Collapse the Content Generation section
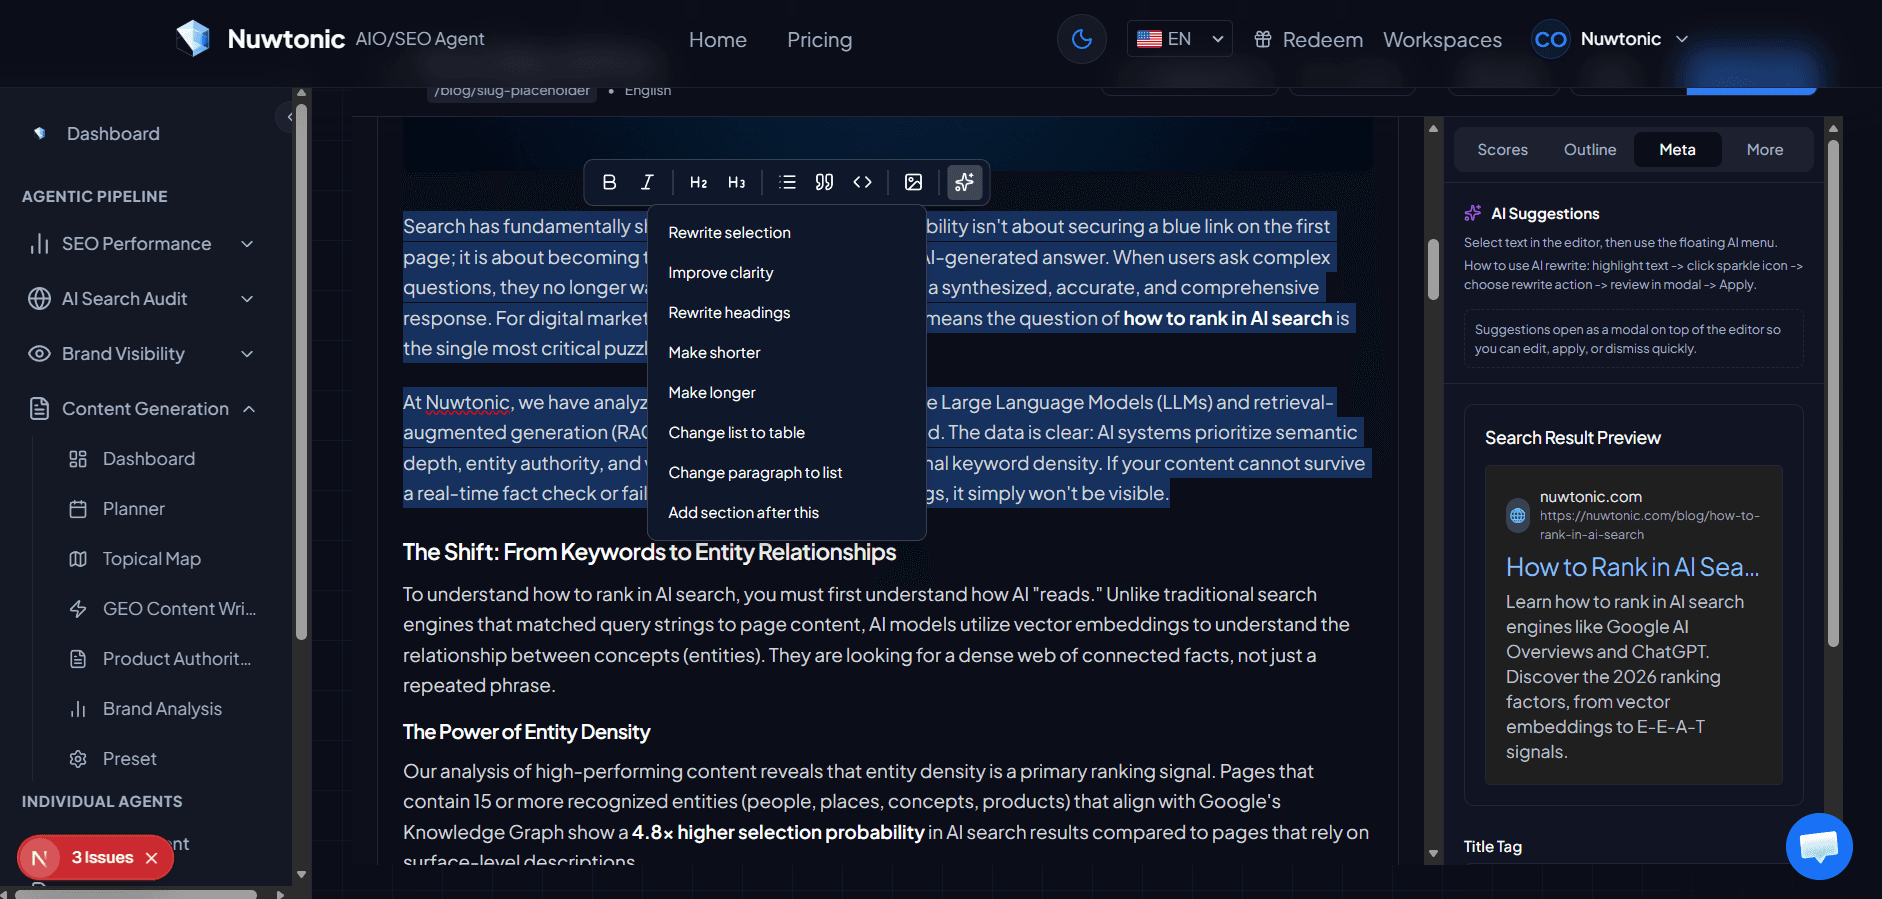The width and height of the screenshot is (1882, 899). (249, 409)
